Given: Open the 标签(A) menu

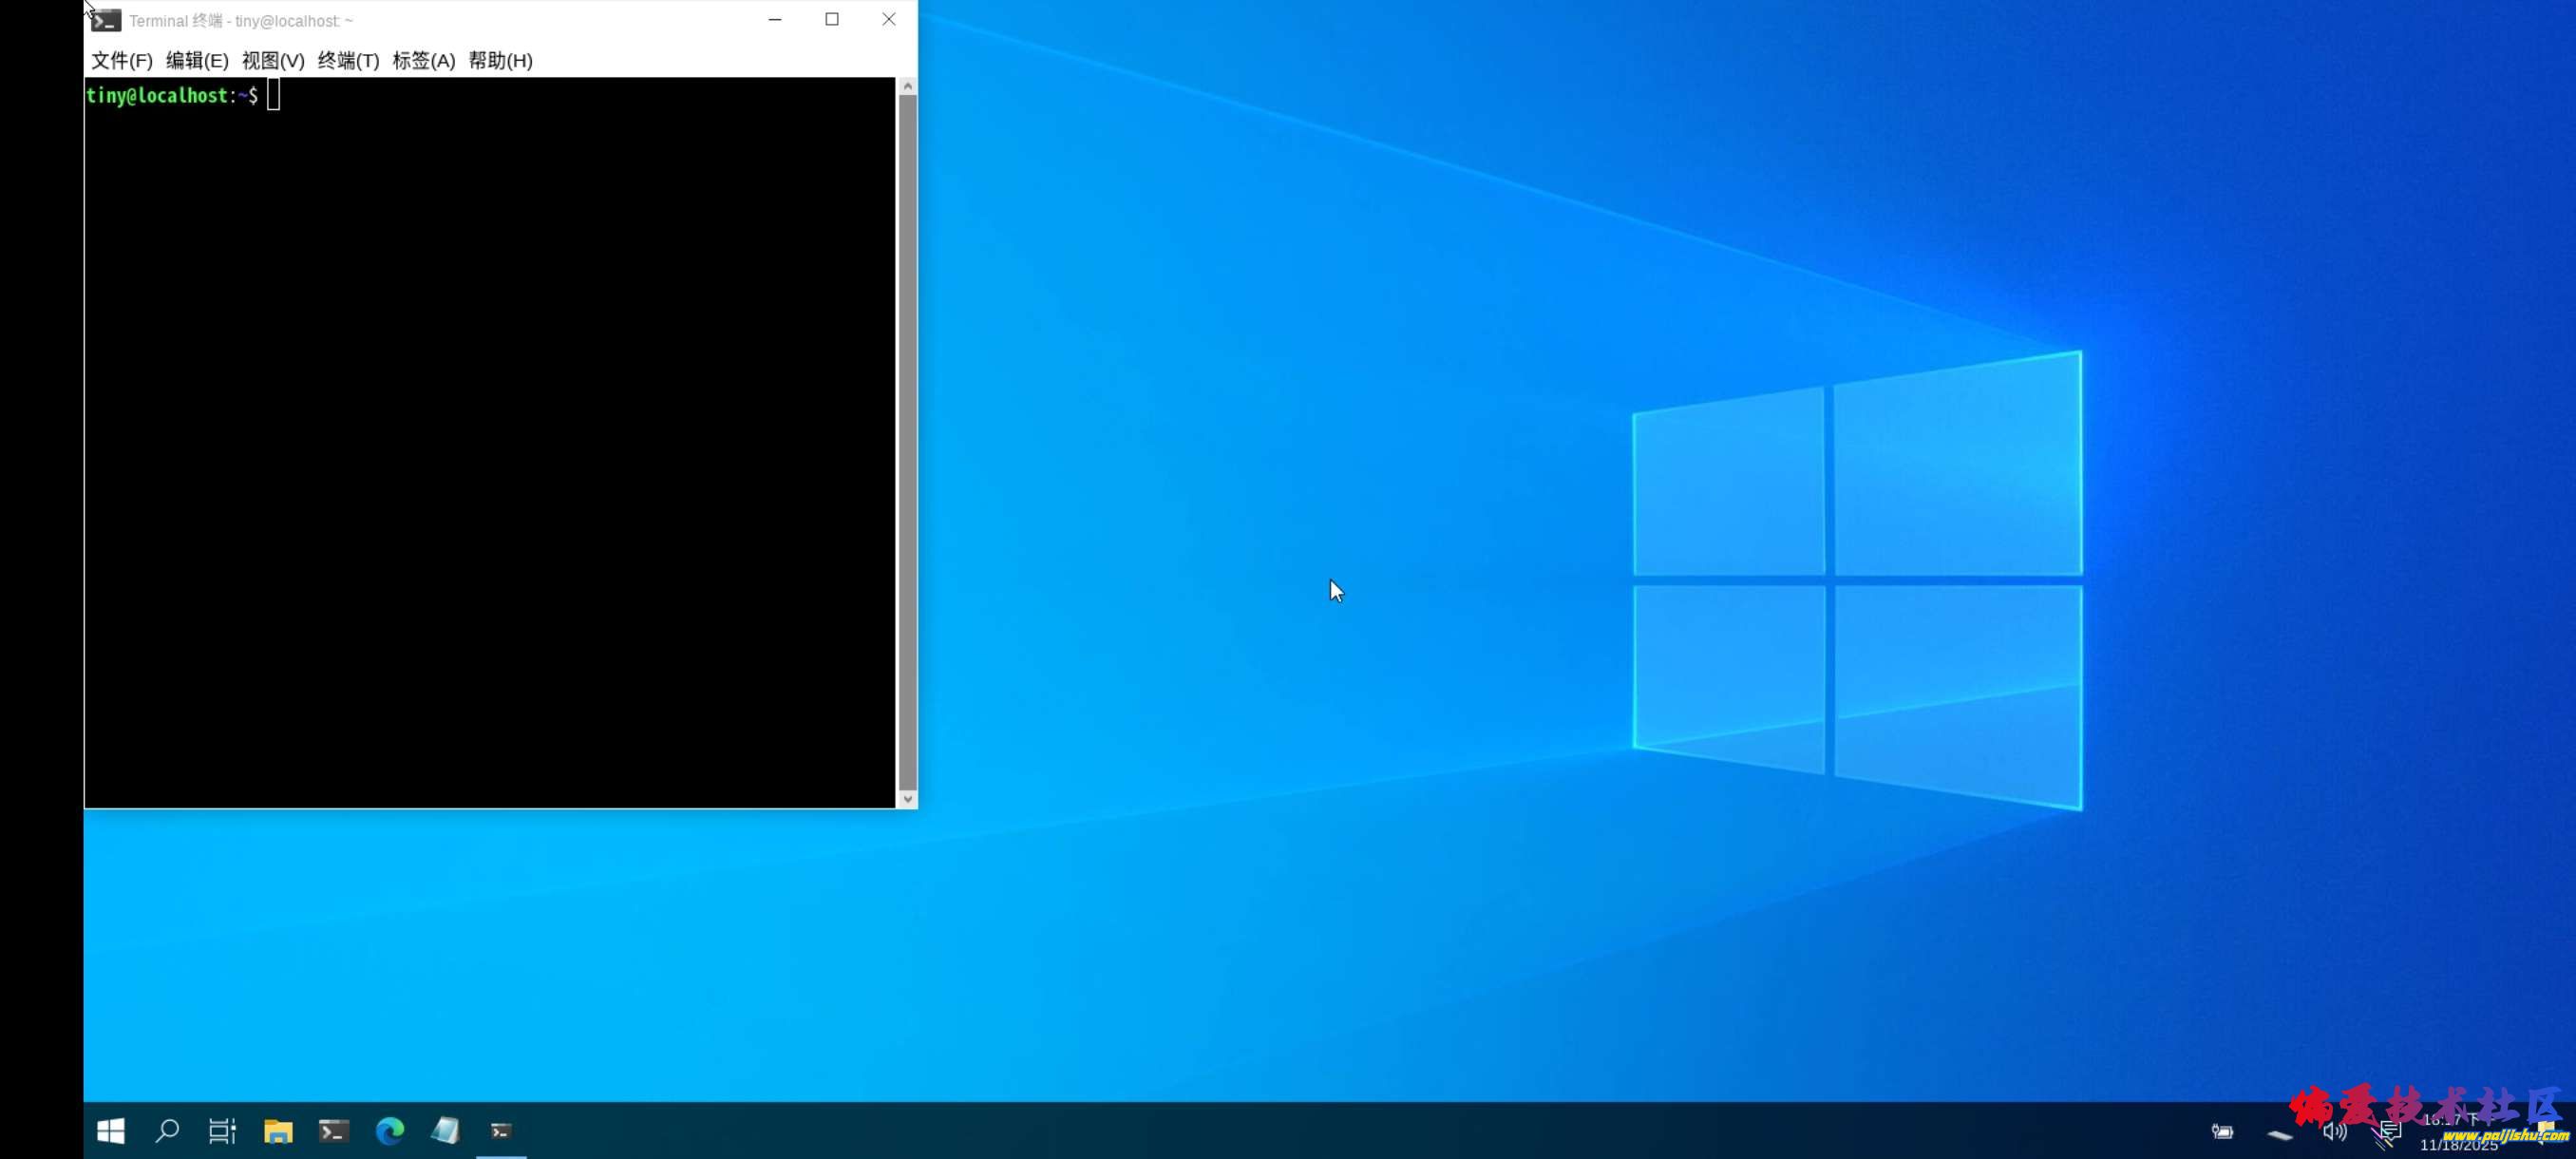Looking at the screenshot, I should pyautogui.click(x=424, y=61).
